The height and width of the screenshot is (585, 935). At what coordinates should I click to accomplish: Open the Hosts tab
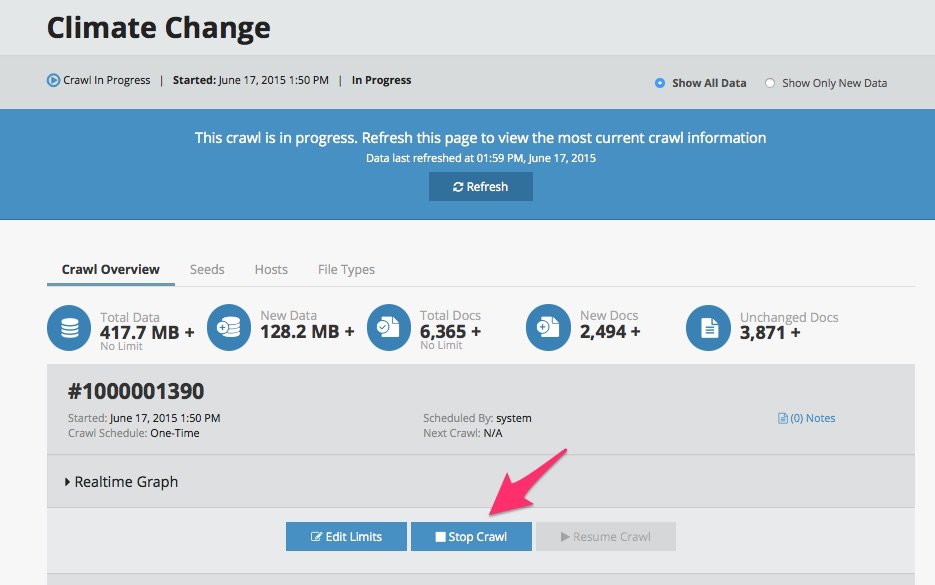271,269
